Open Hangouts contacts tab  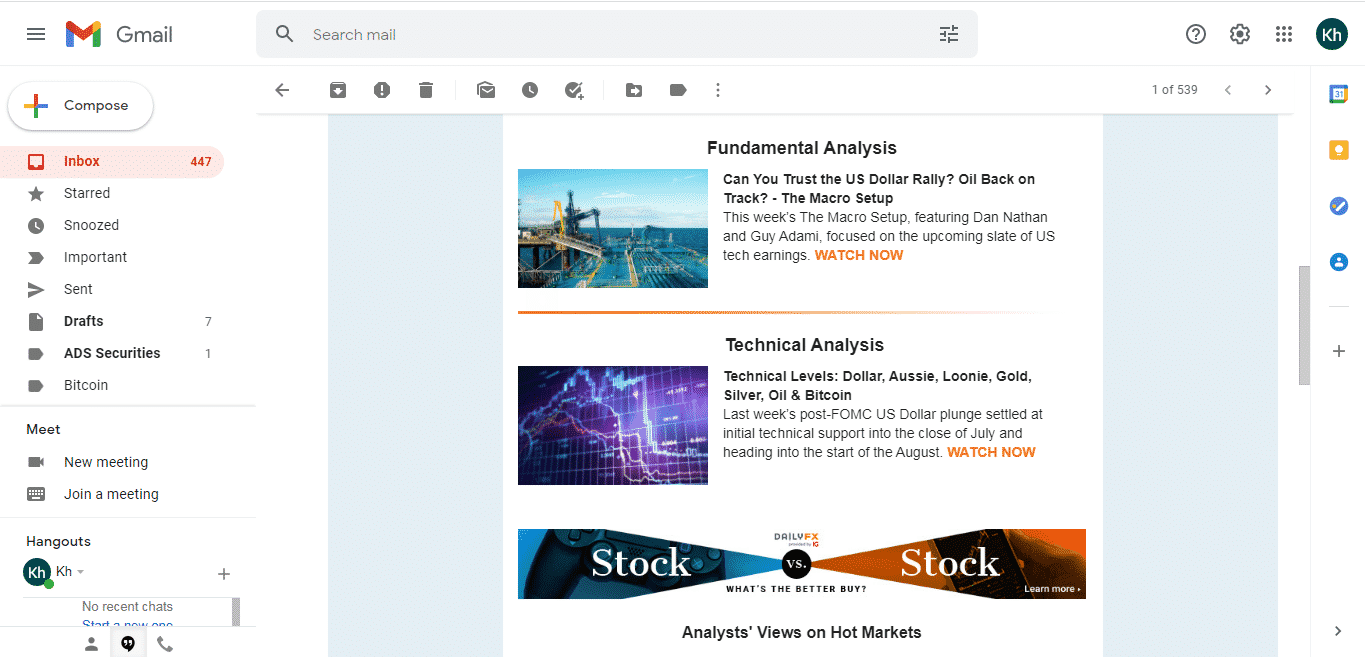[x=91, y=644]
